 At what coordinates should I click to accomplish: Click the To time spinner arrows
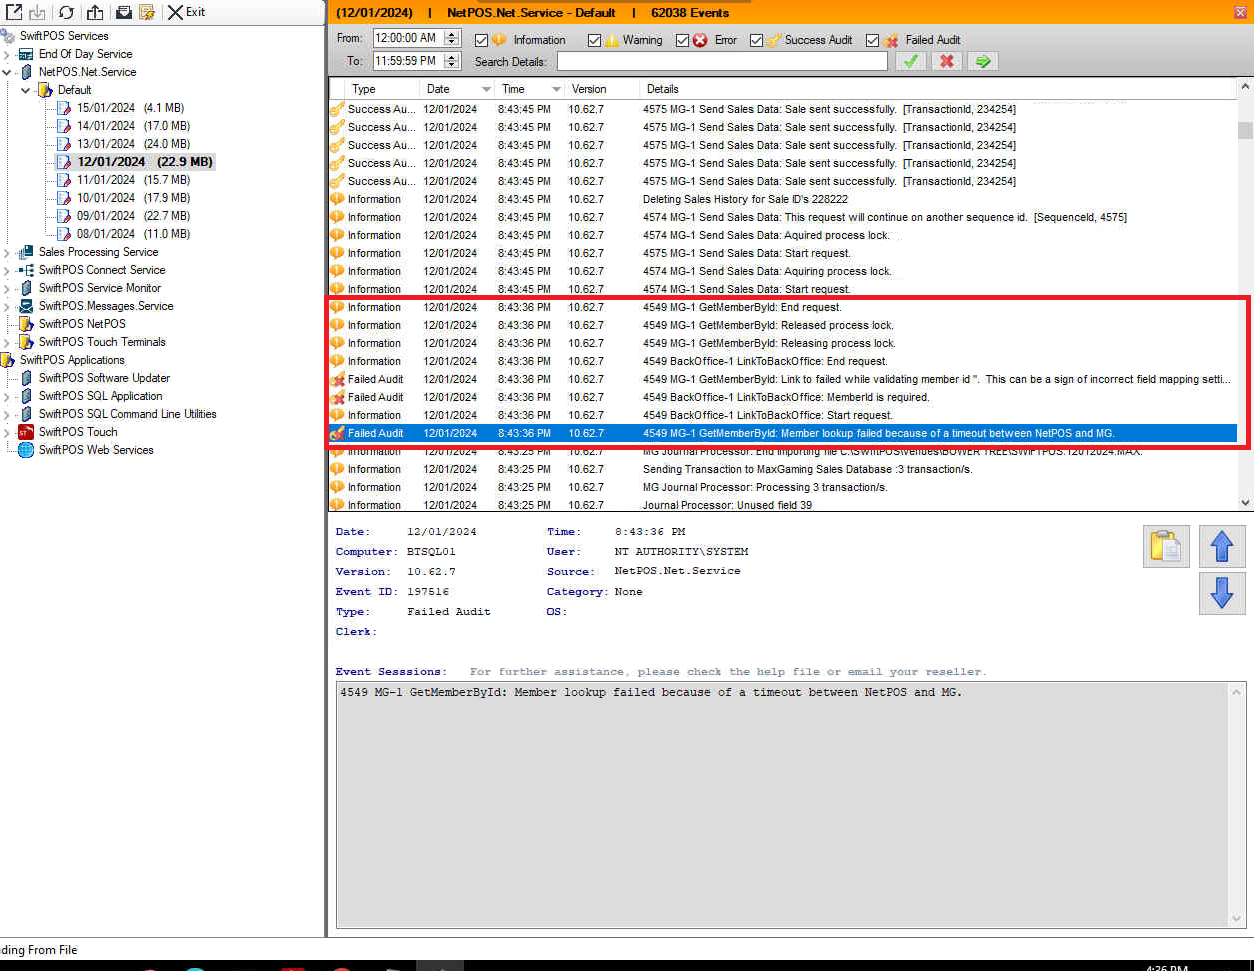[452, 61]
